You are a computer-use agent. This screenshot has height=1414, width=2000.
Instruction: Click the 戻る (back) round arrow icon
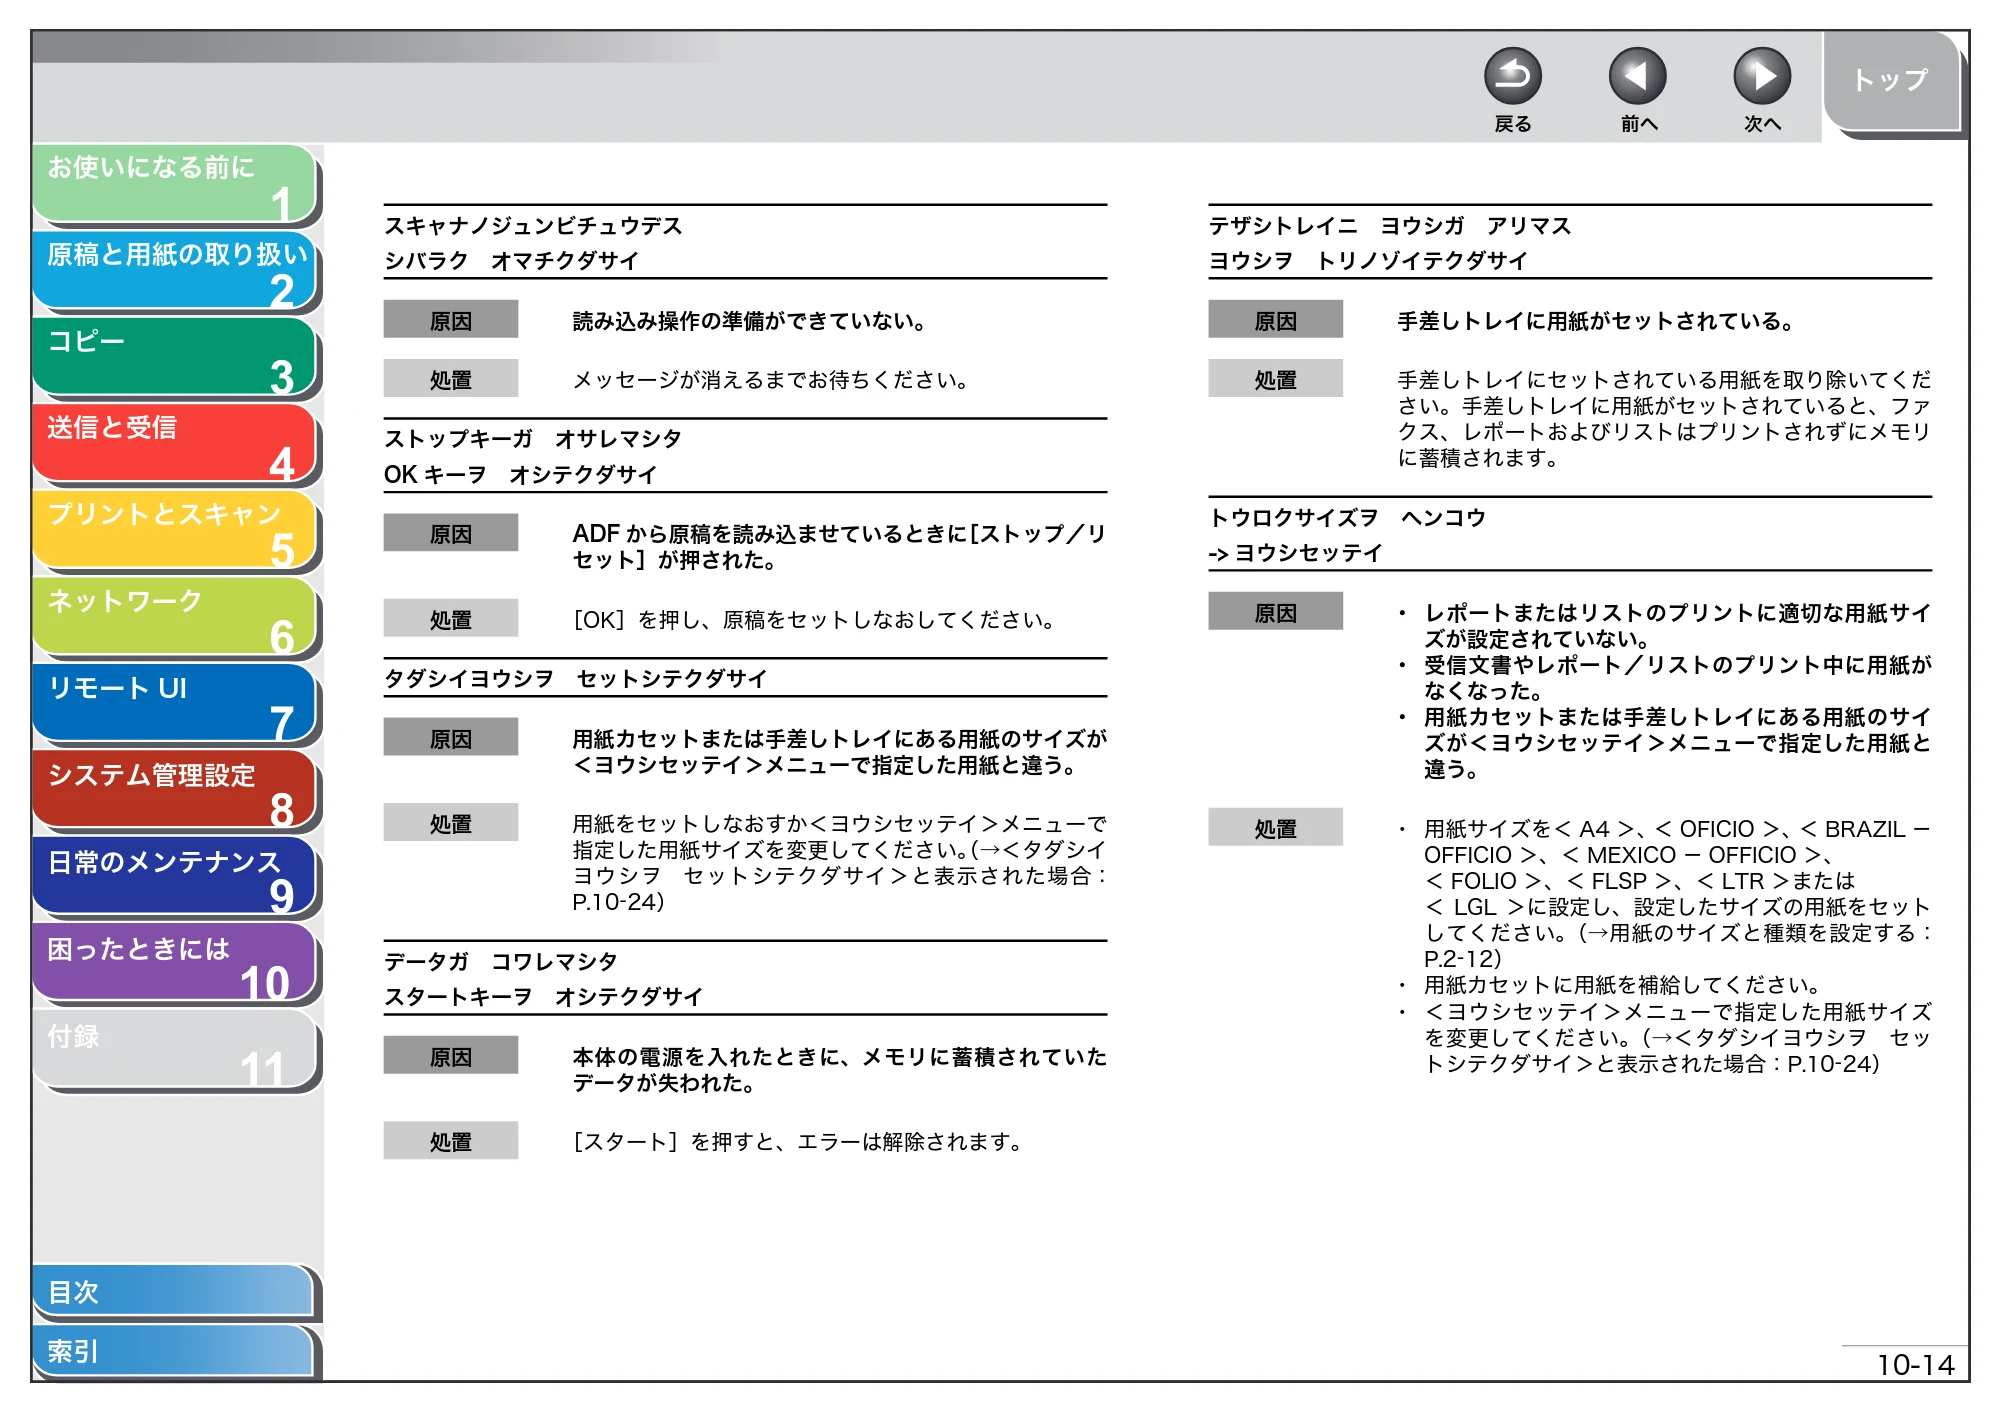pos(1512,76)
